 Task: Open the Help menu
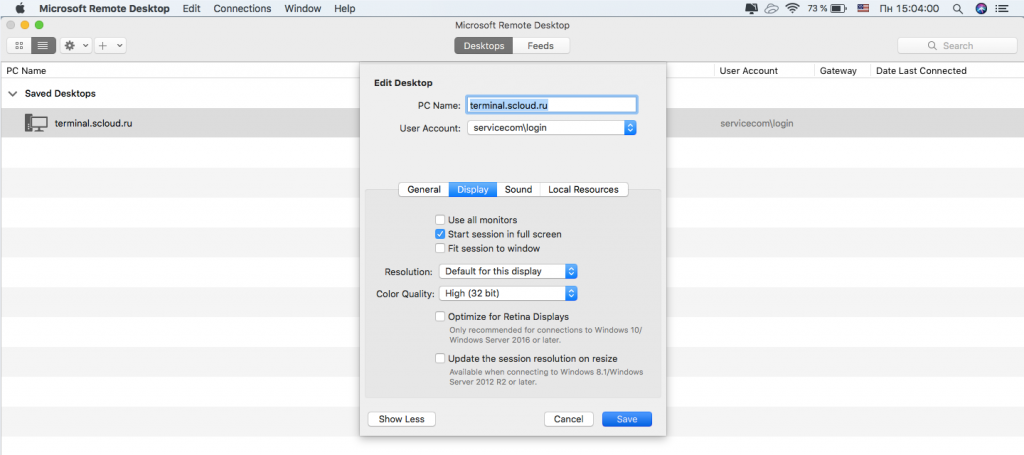click(x=344, y=8)
